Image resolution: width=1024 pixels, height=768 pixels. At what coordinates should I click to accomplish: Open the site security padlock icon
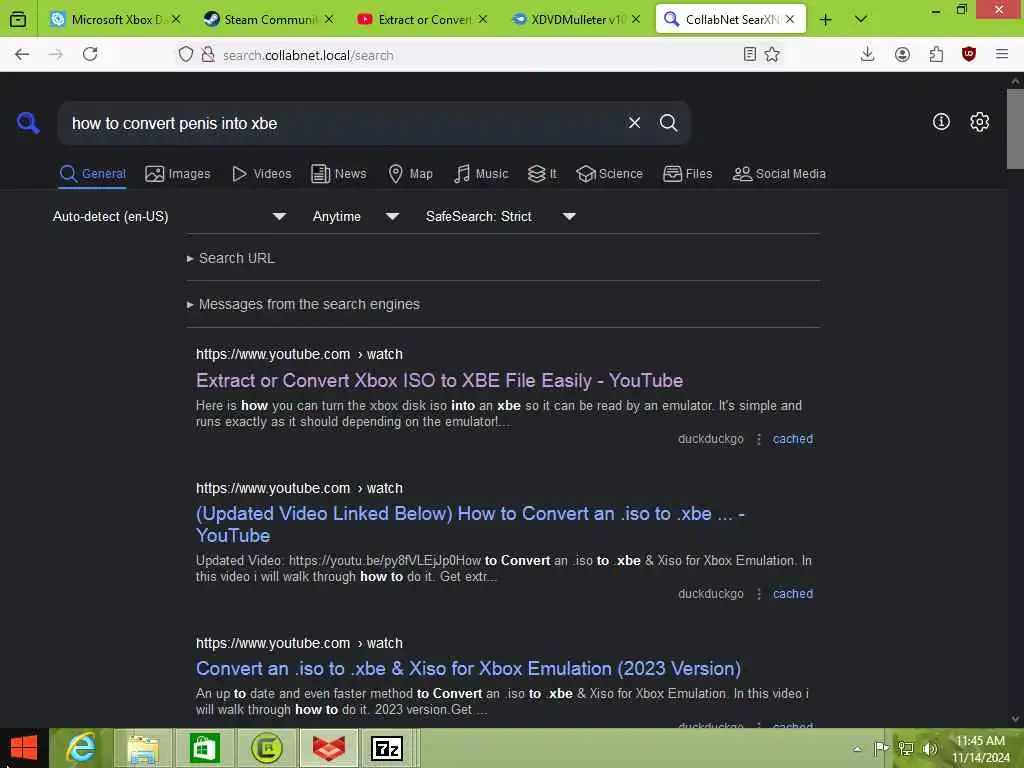(208, 54)
